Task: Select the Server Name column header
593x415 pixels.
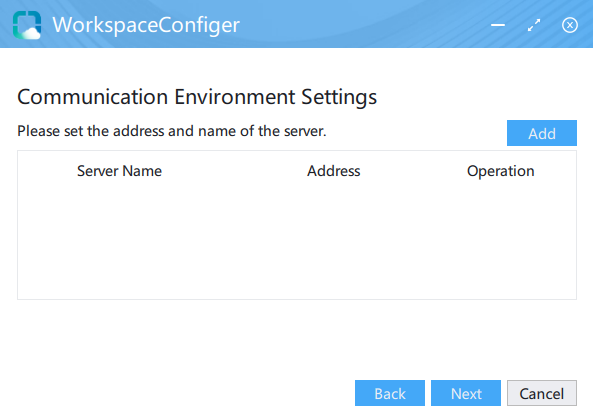Action: tap(120, 171)
